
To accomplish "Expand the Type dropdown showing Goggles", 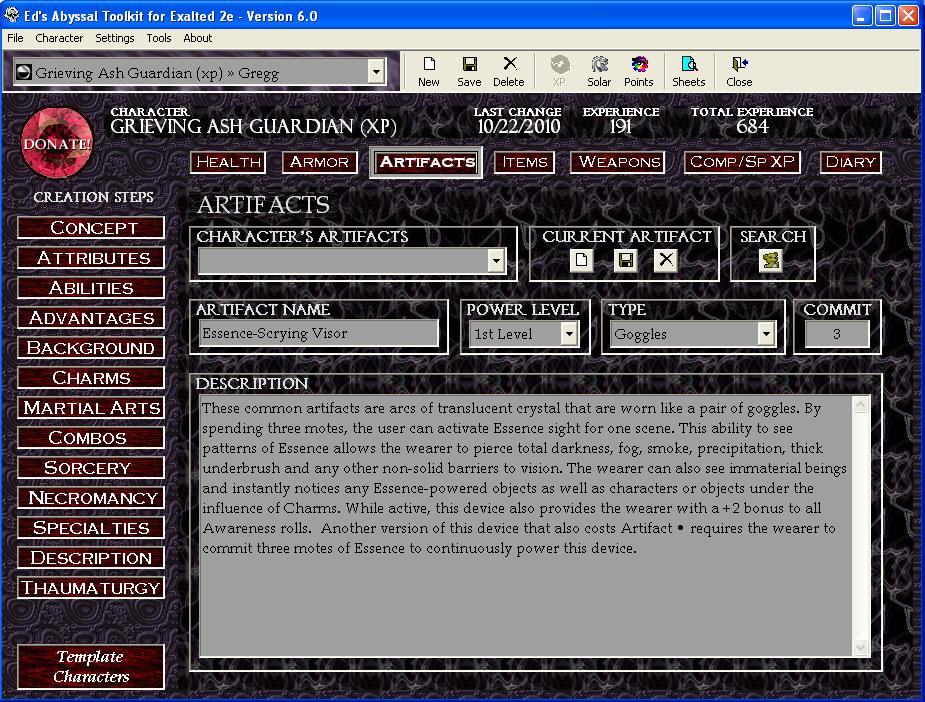I will [x=766, y=334].
